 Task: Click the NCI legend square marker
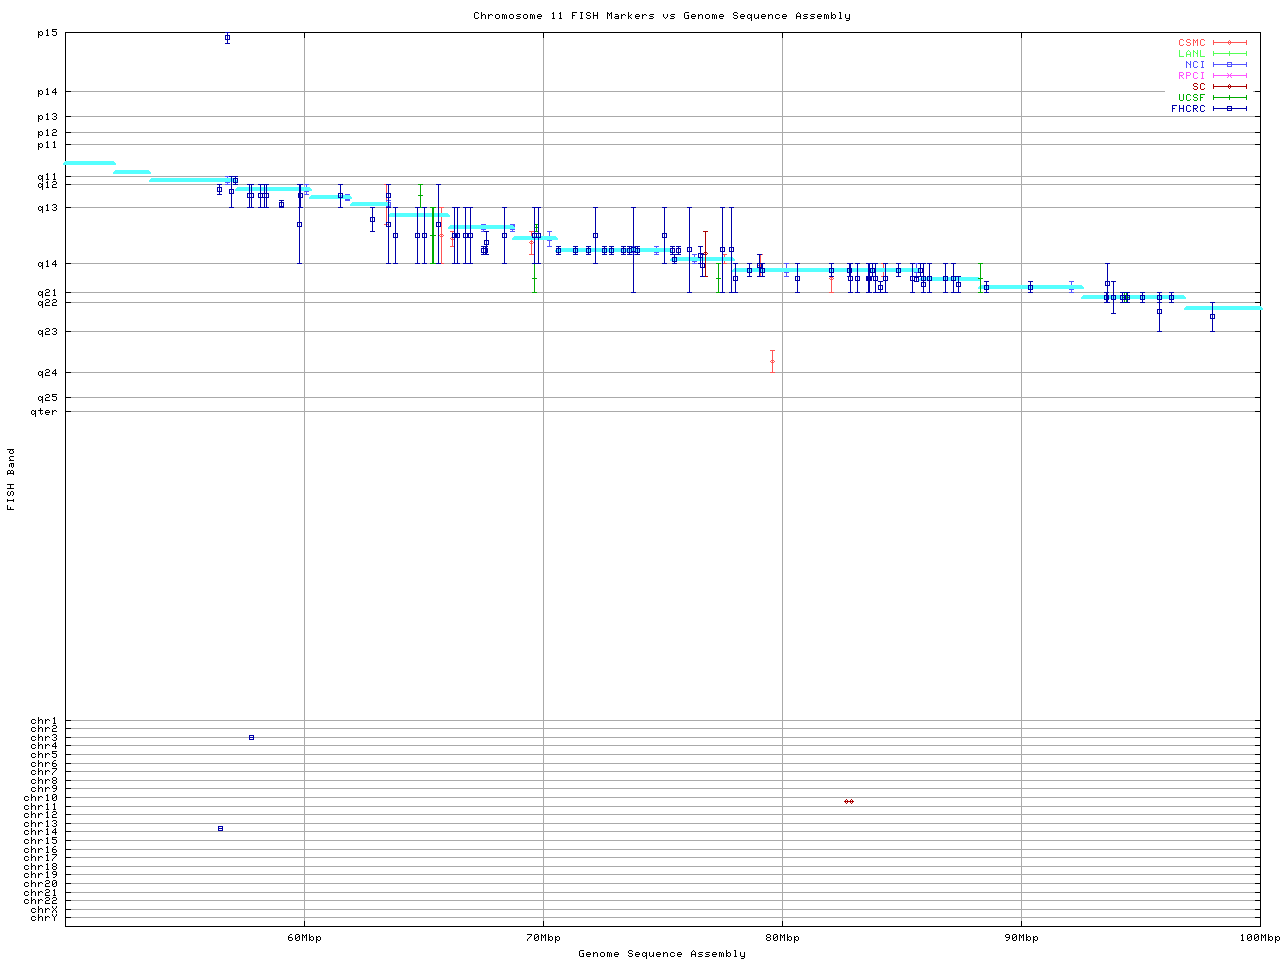(1229, 64)
